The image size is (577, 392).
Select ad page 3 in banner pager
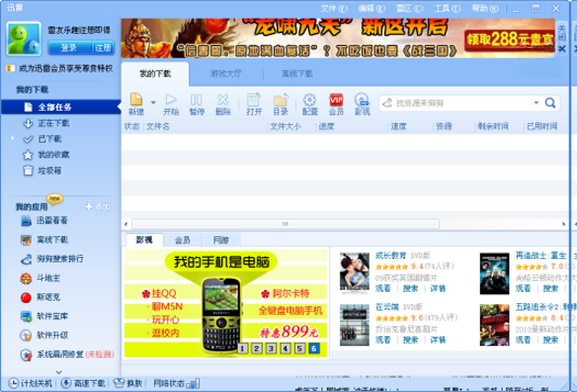pyautogui.click(x=271, y=348)
